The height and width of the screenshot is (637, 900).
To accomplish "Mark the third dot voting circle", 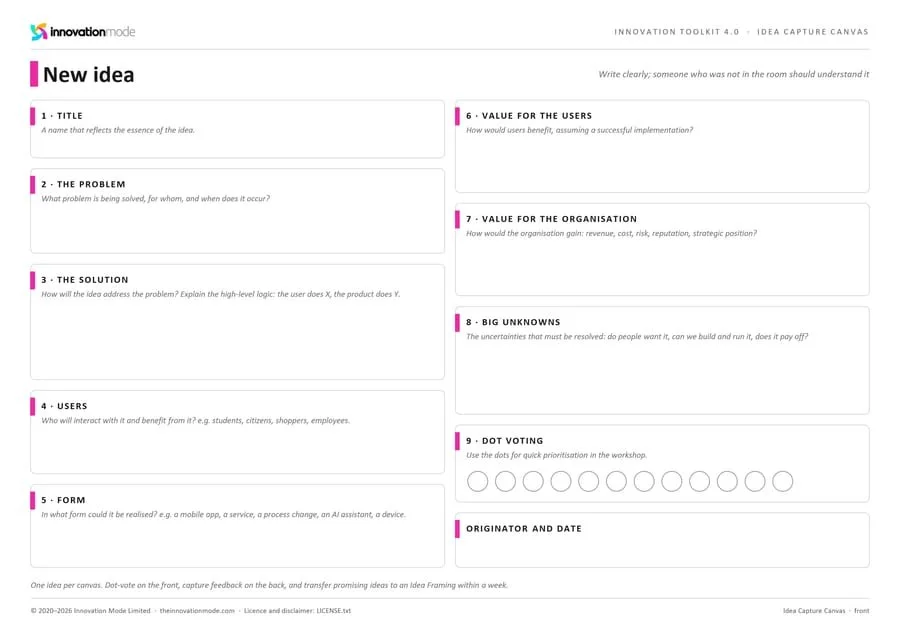I will click(x=533, y=481).
